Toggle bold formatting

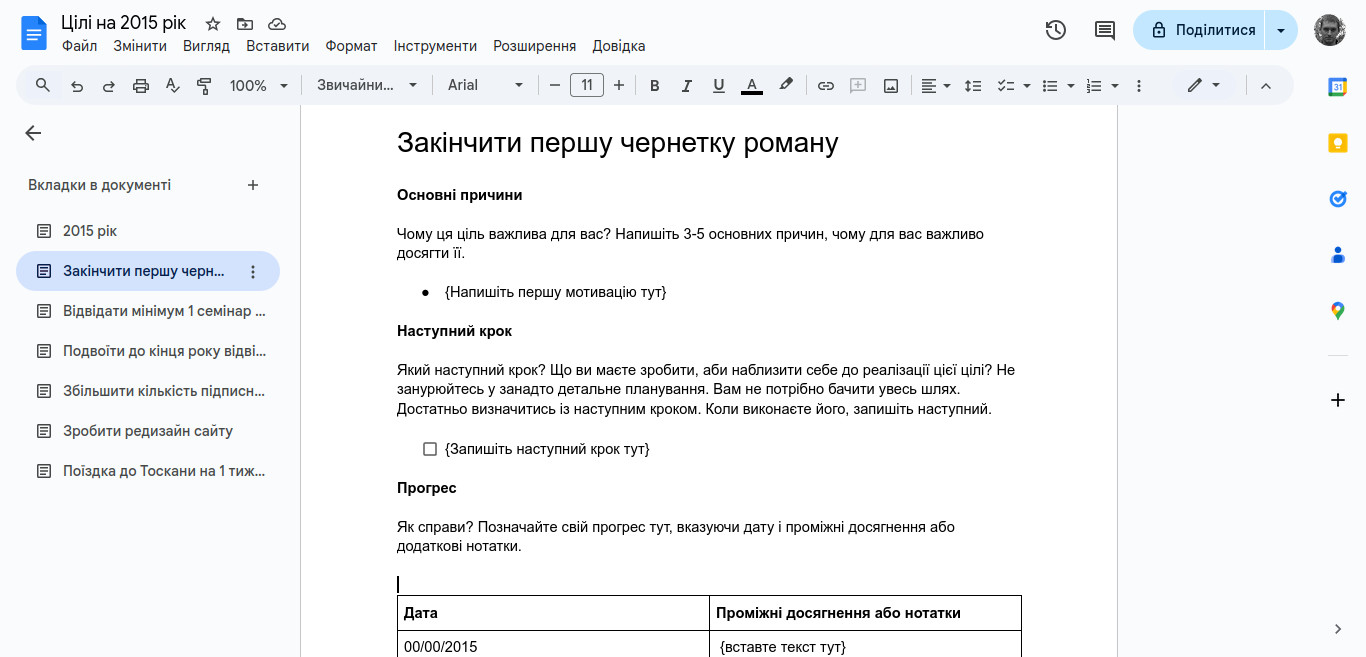(x=655, y=86)
